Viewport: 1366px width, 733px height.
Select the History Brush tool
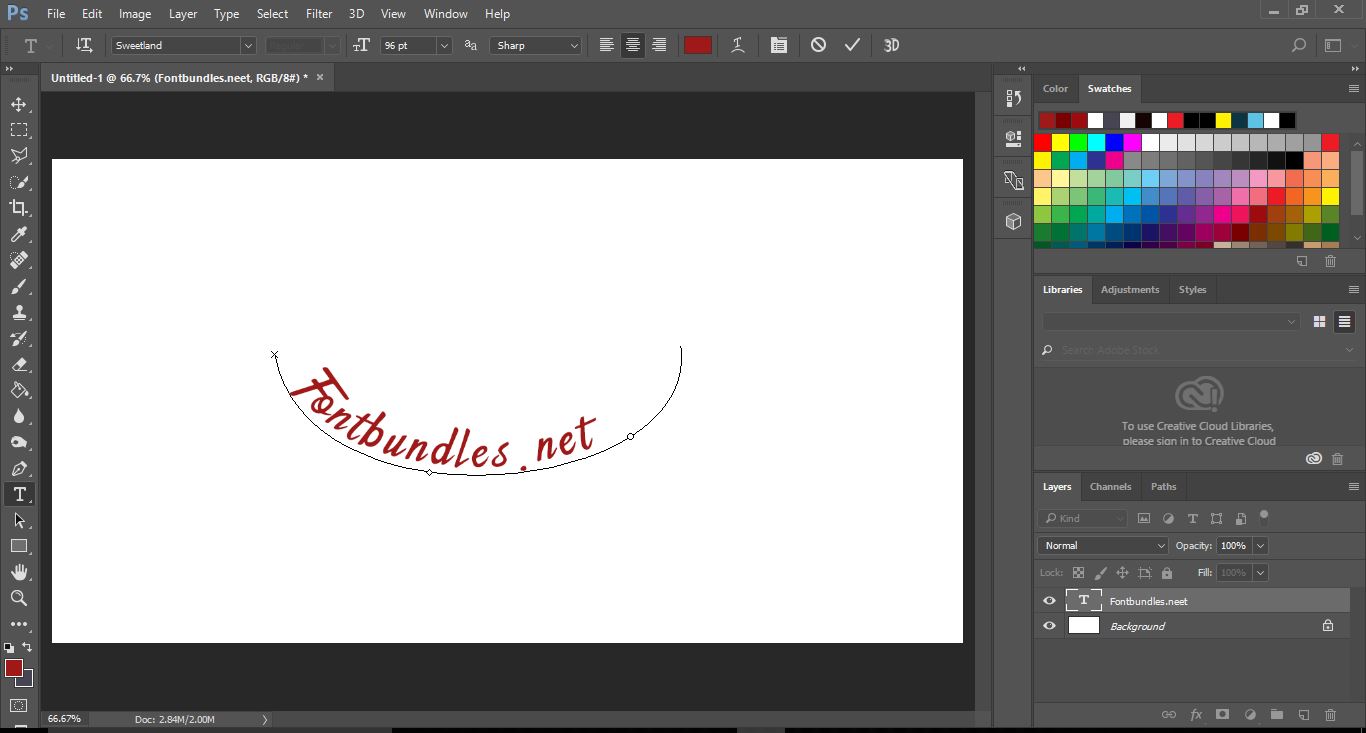(19, 338)
